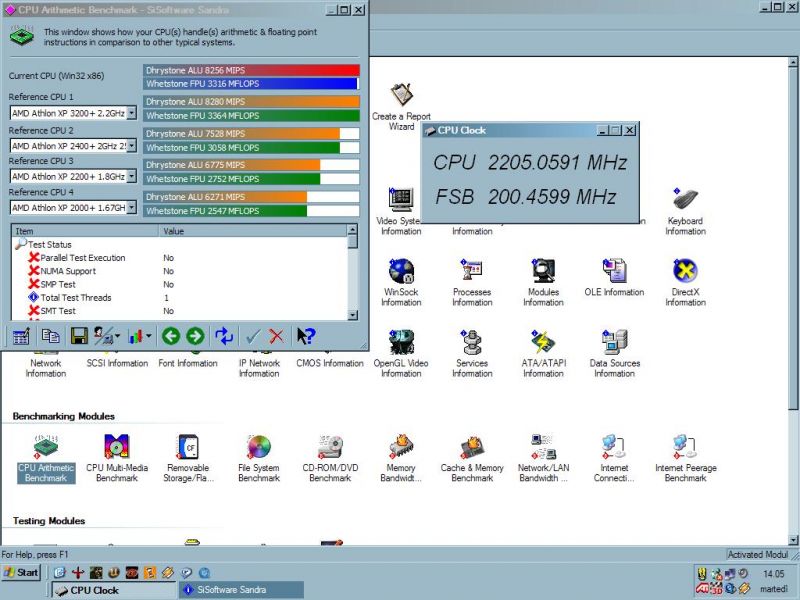Click SCSI Information label
Image resolution: width=800 pixels, height=600 pixels.
pos(117,363)
